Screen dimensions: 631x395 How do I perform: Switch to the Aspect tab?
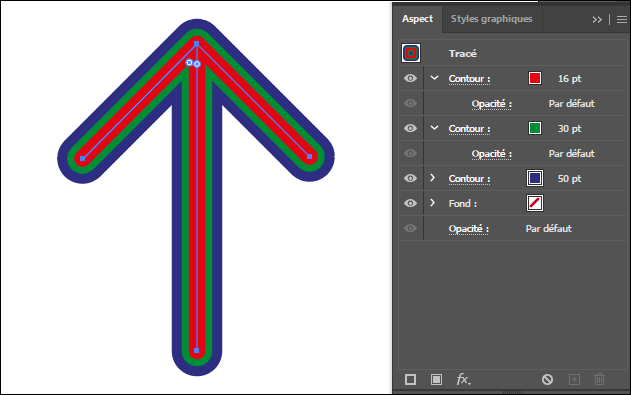click(x=417, y=19)
